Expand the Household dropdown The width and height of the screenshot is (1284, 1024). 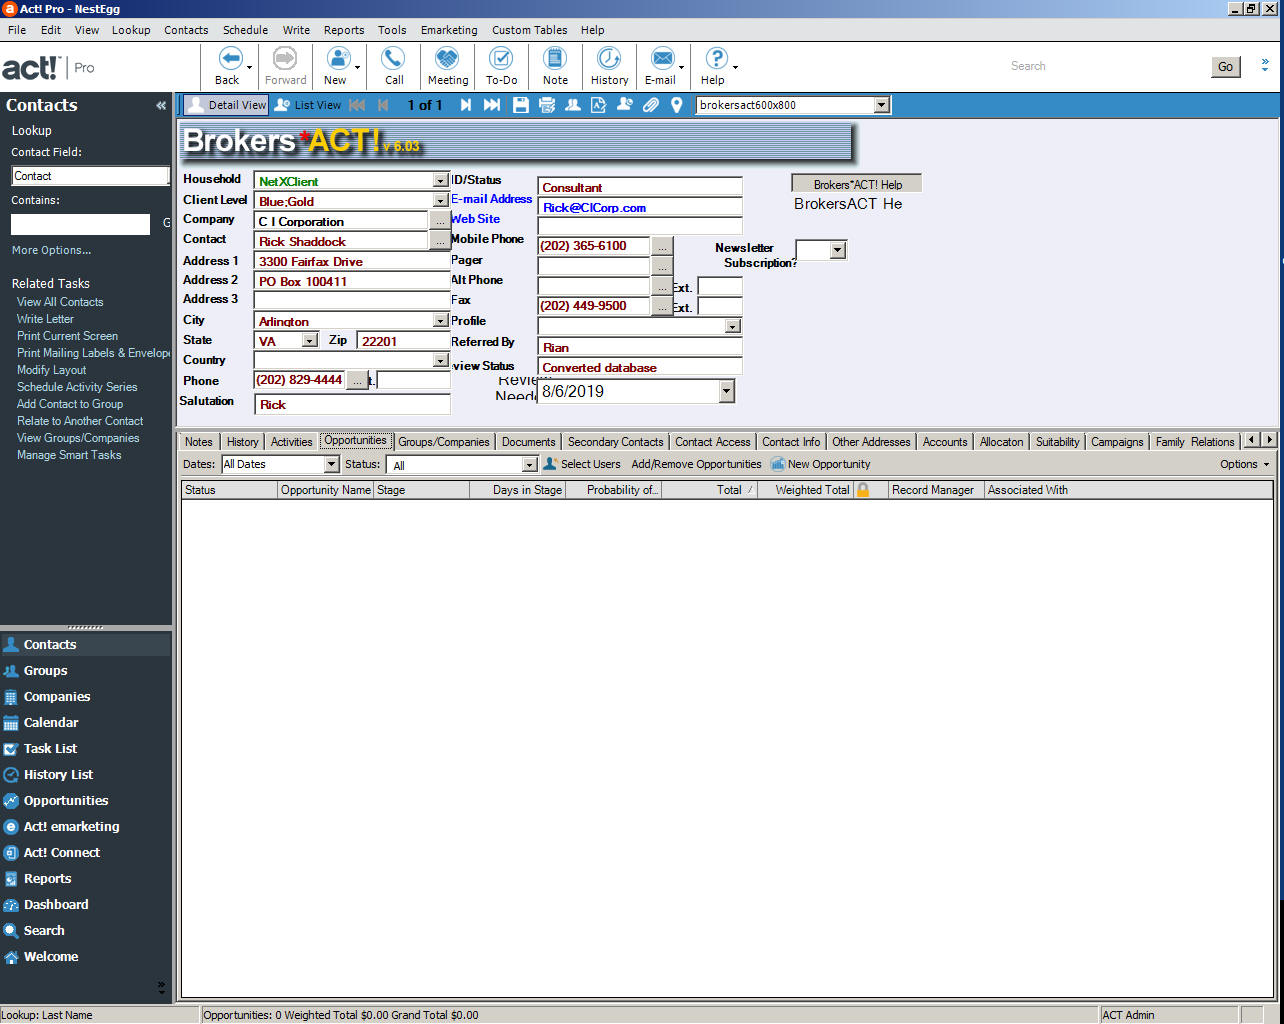(440, 181)
